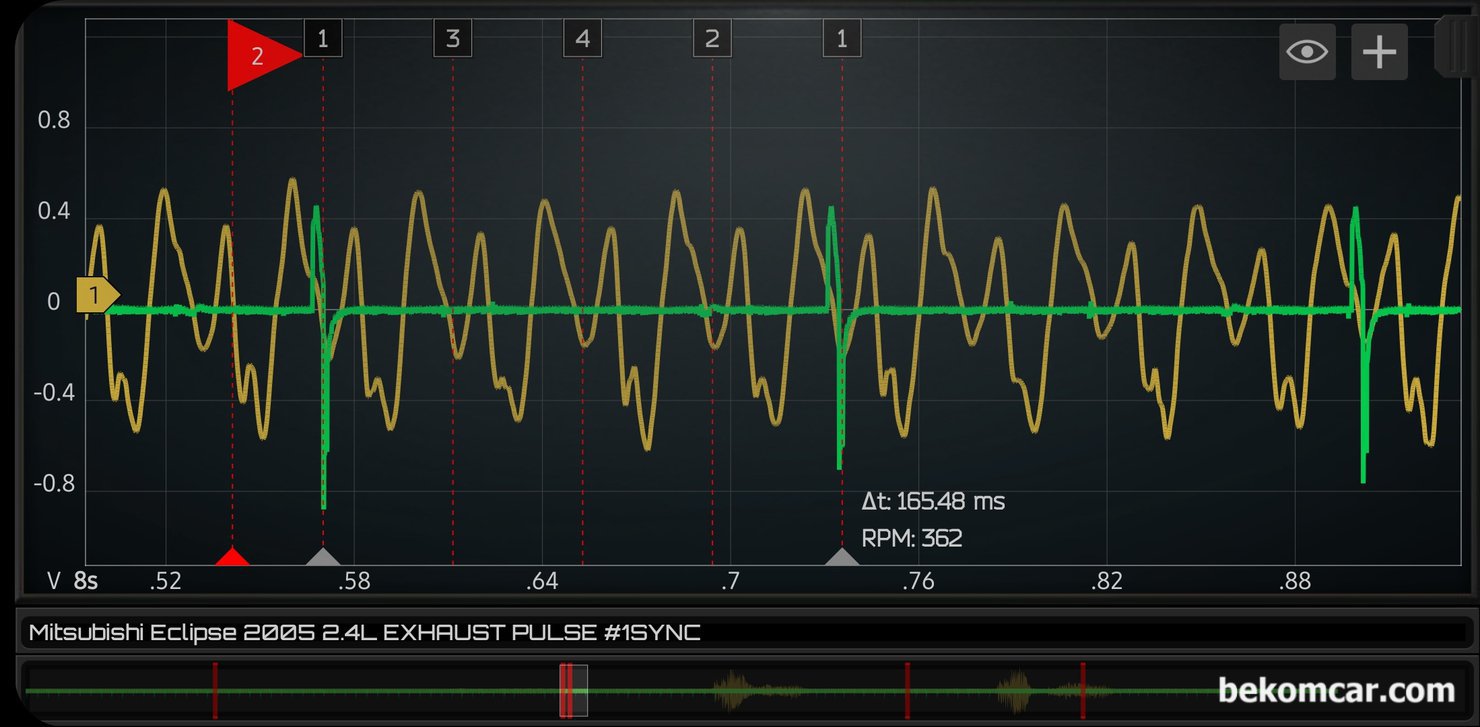Viewport: 1480px width, 727px height.
Task: Click the RPM 362 readout
Action: 912,539
